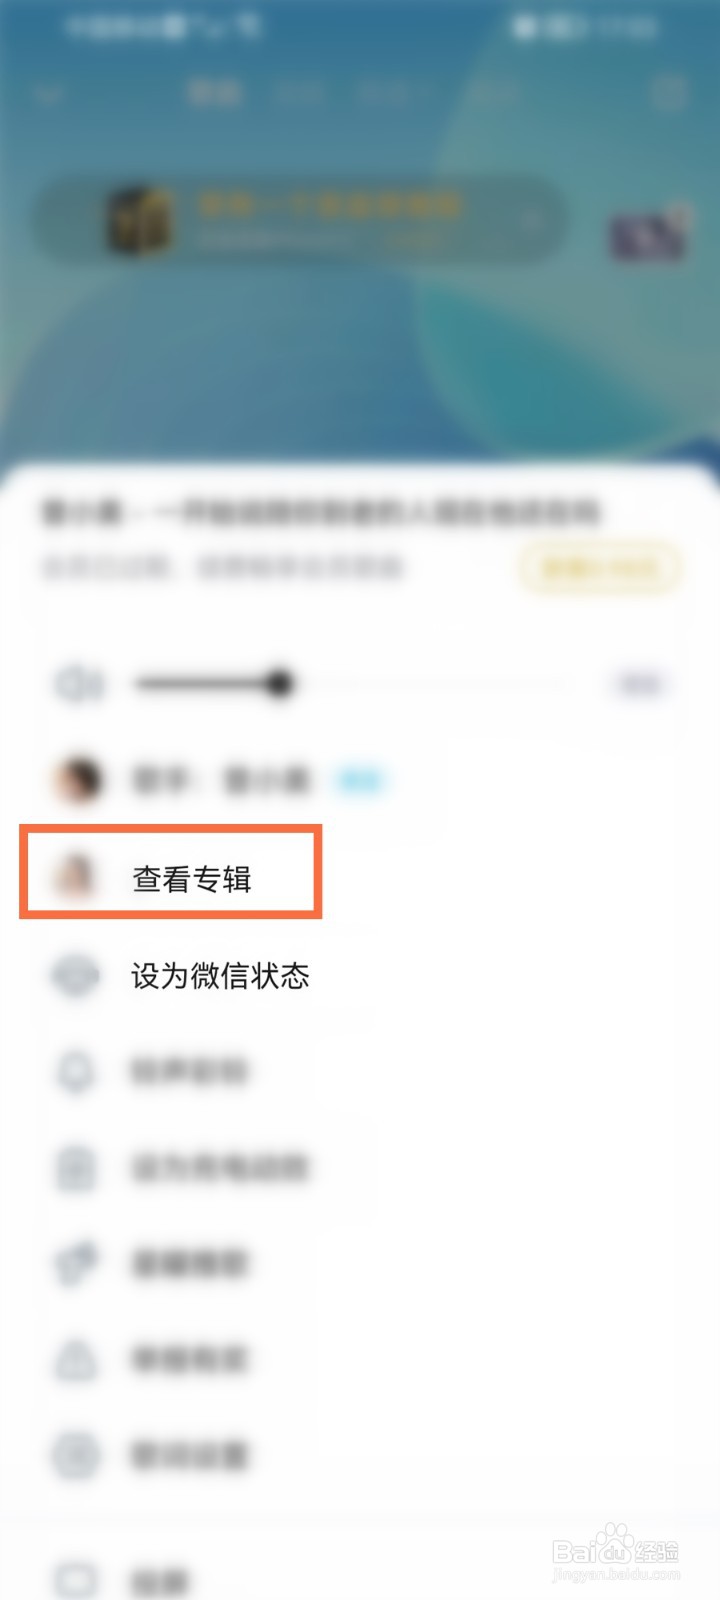Tap the bell icon in the options list
The width and height of the screenshot is (720, 1600).
tap(76, 1071)
